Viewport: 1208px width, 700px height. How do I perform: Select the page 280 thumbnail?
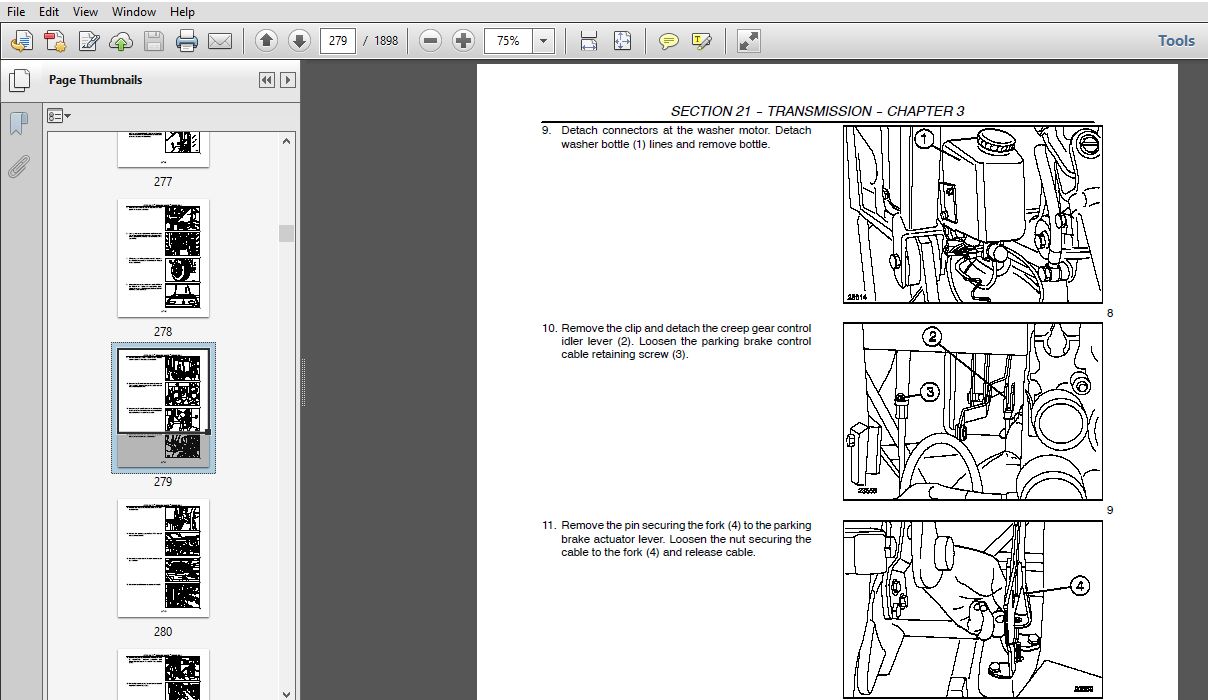pyautogui.click(x=163, y=558)
